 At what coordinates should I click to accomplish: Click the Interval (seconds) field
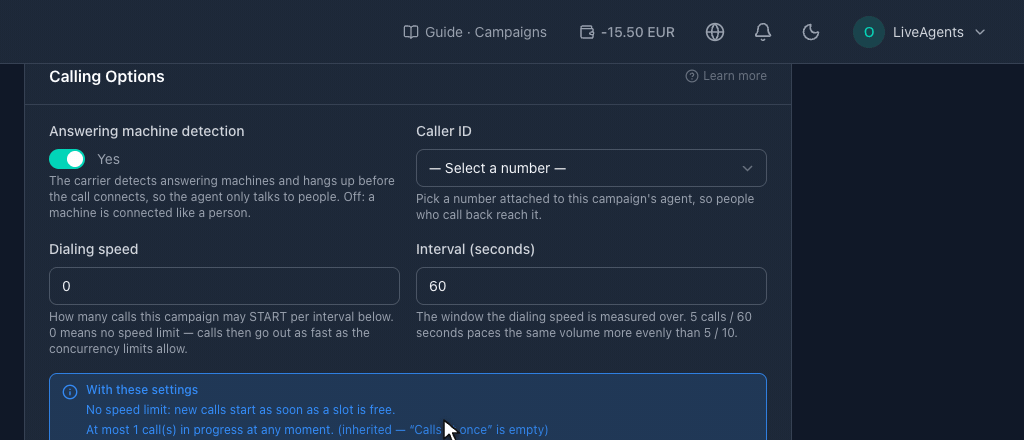(591, 286)
